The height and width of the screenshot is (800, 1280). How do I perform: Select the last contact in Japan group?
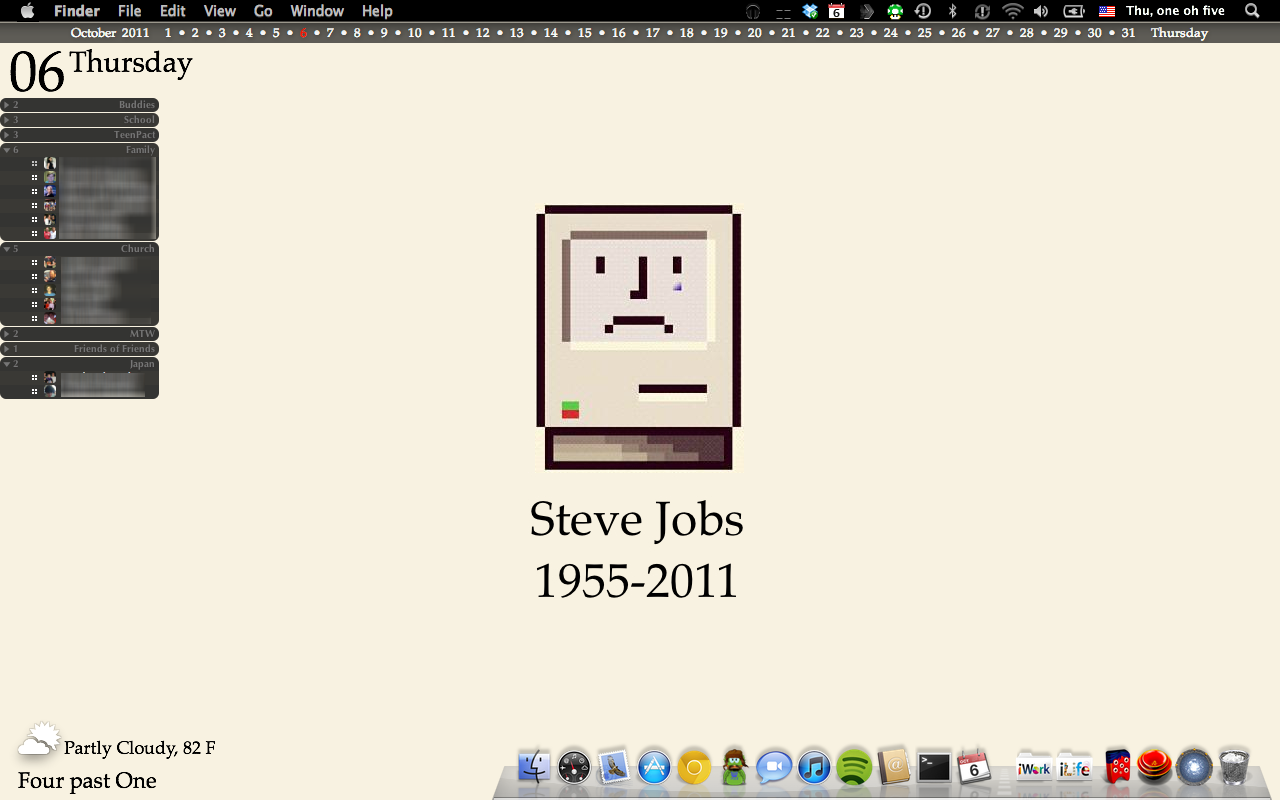coord(79,391)
